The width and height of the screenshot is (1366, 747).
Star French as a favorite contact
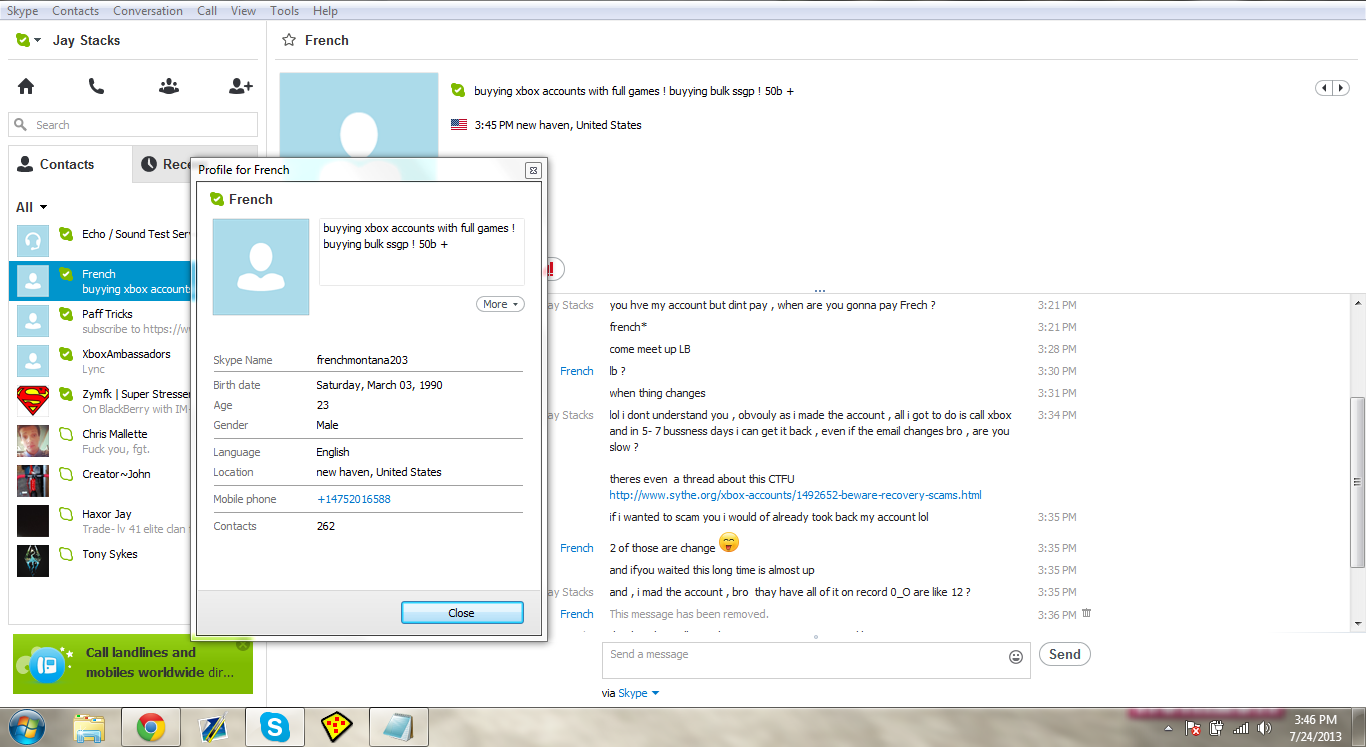(289, 41)
